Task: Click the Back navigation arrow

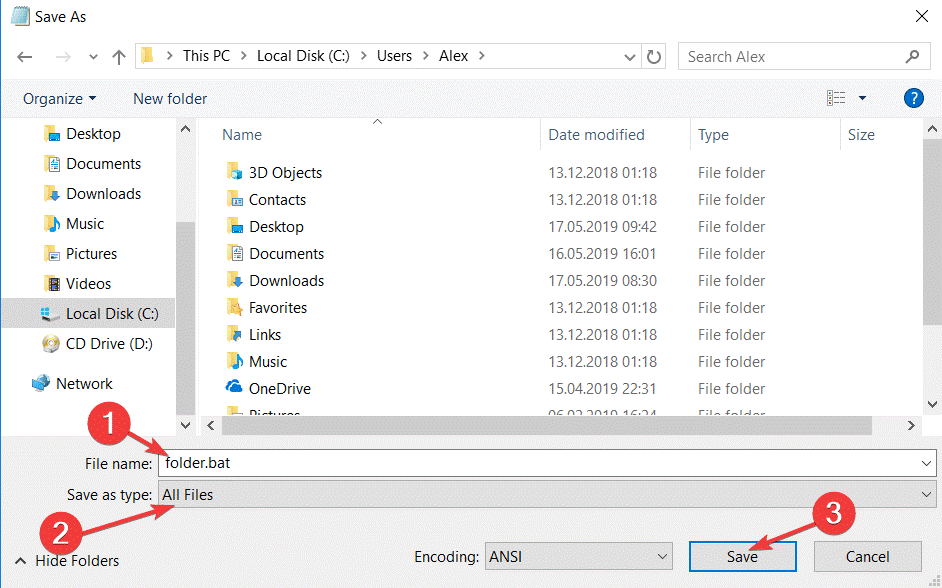Action: (x=25, y=57)
